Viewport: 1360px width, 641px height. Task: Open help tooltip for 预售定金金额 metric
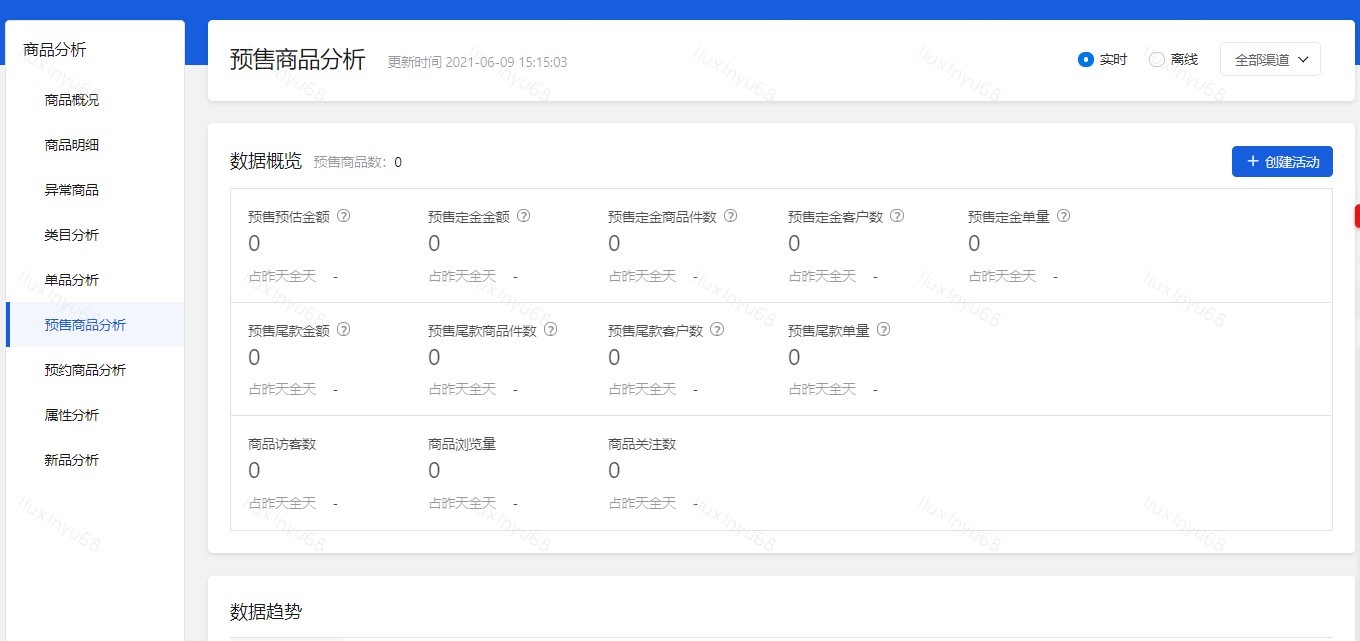click(x=524, y=215)
